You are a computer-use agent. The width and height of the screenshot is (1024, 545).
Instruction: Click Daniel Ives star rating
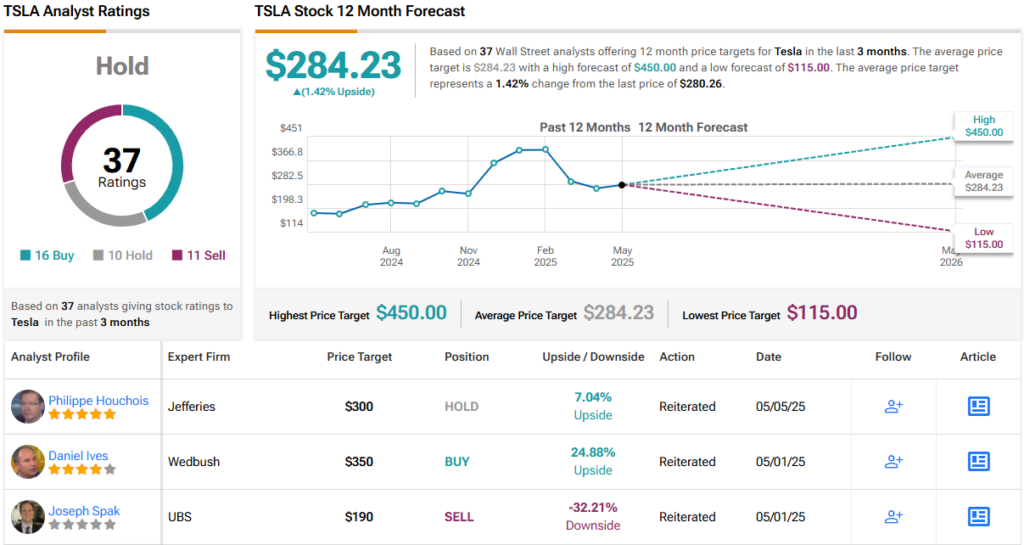82,469
